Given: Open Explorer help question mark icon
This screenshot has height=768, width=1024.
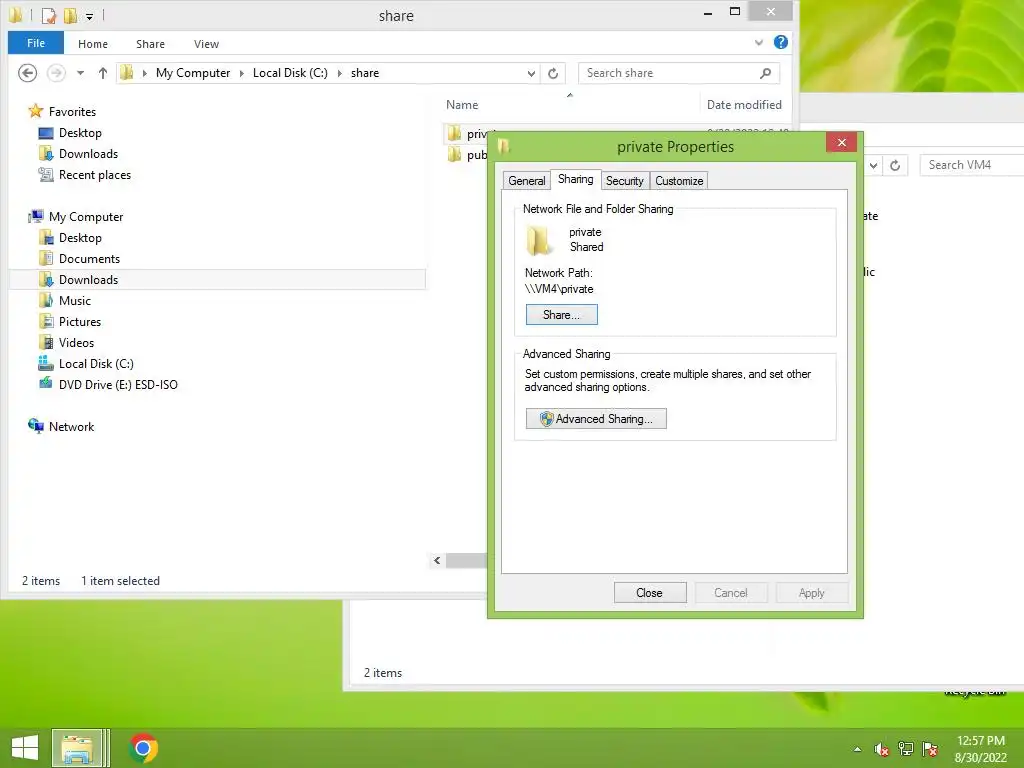Looking at the screenshot, I should pyautogui.click(x=780, y=42).
